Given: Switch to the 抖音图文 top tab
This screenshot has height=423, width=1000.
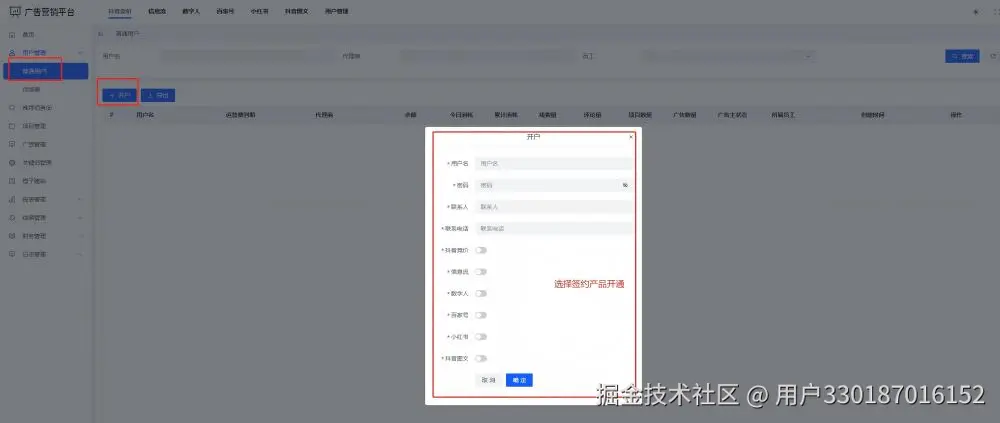Looking at the screenshot, I should pos(297,11).
